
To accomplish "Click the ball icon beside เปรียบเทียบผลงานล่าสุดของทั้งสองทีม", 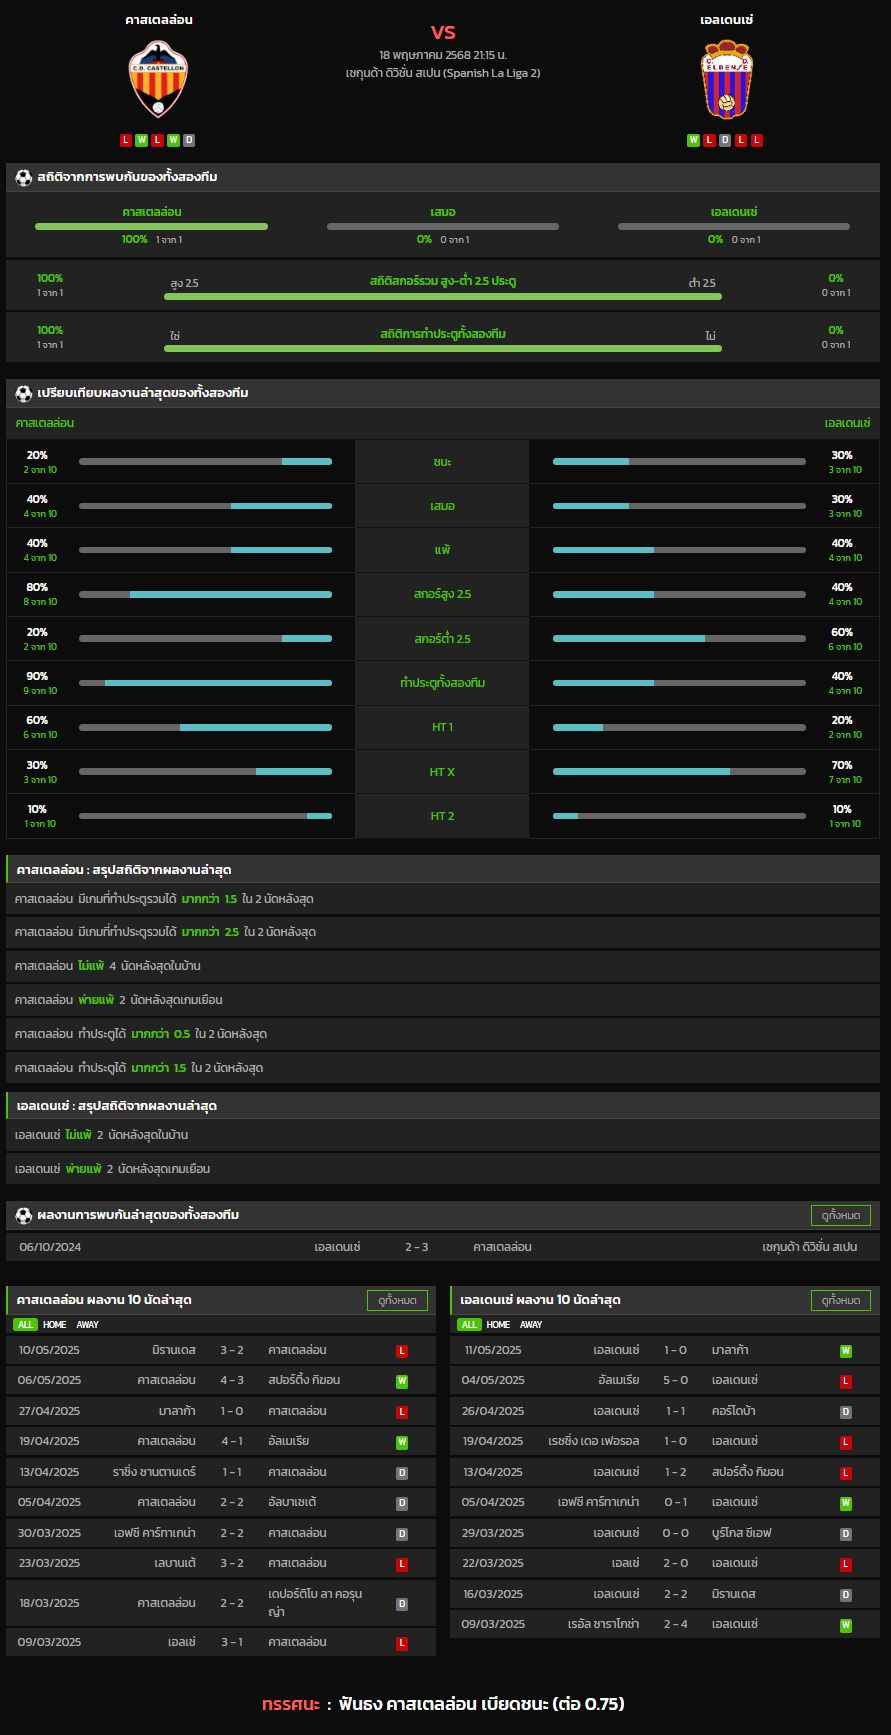I will pos(24,393).
